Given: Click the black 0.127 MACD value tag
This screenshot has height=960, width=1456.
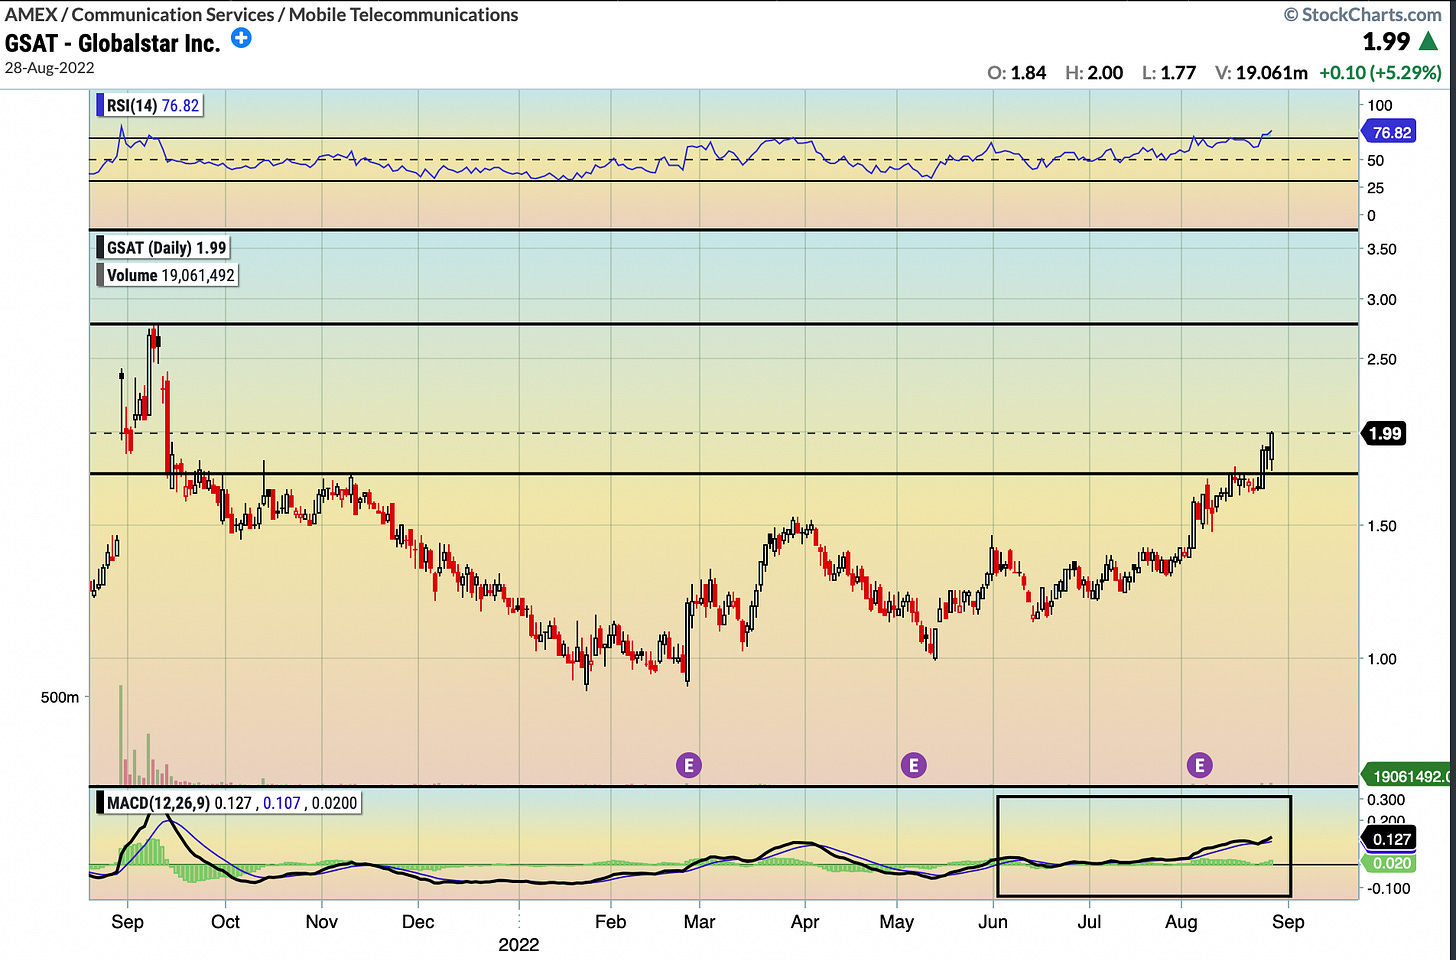Looking at the screenshot, I should pos(1390,839).
